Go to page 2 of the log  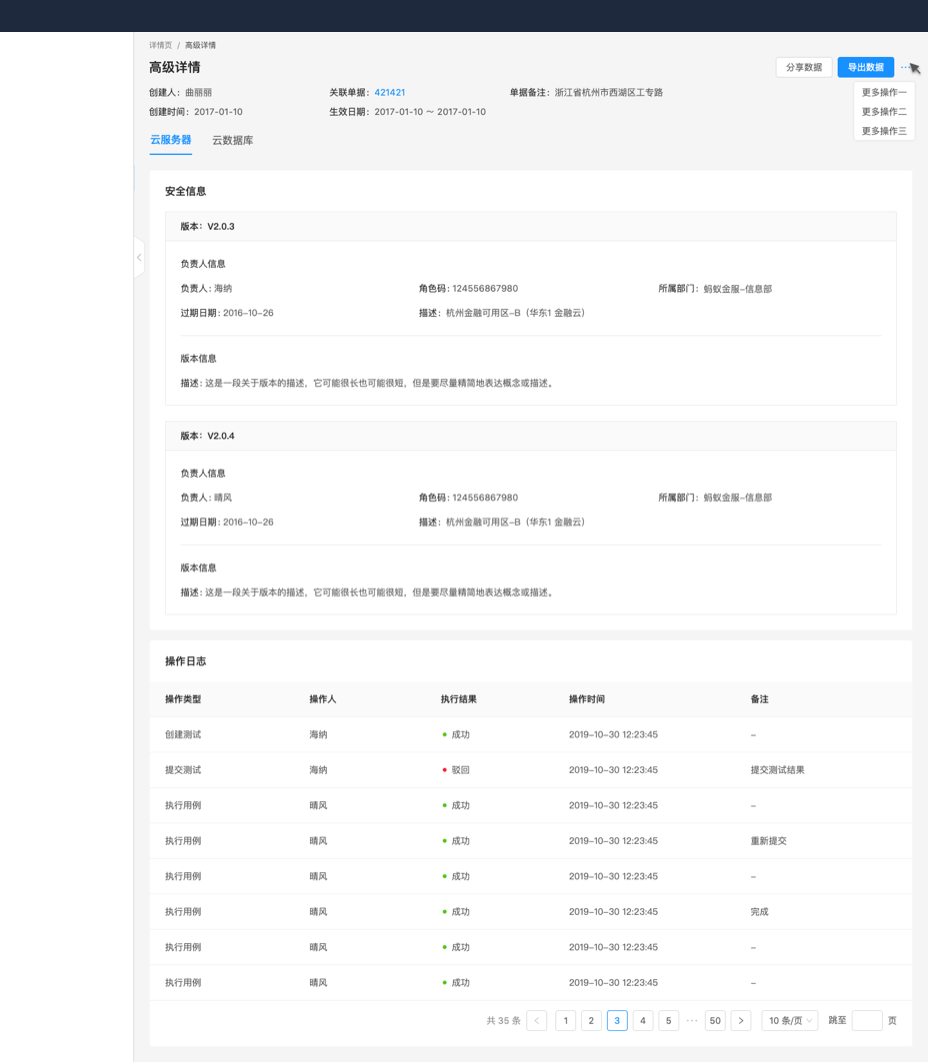pyautogui.click(x=592, y=1021)
